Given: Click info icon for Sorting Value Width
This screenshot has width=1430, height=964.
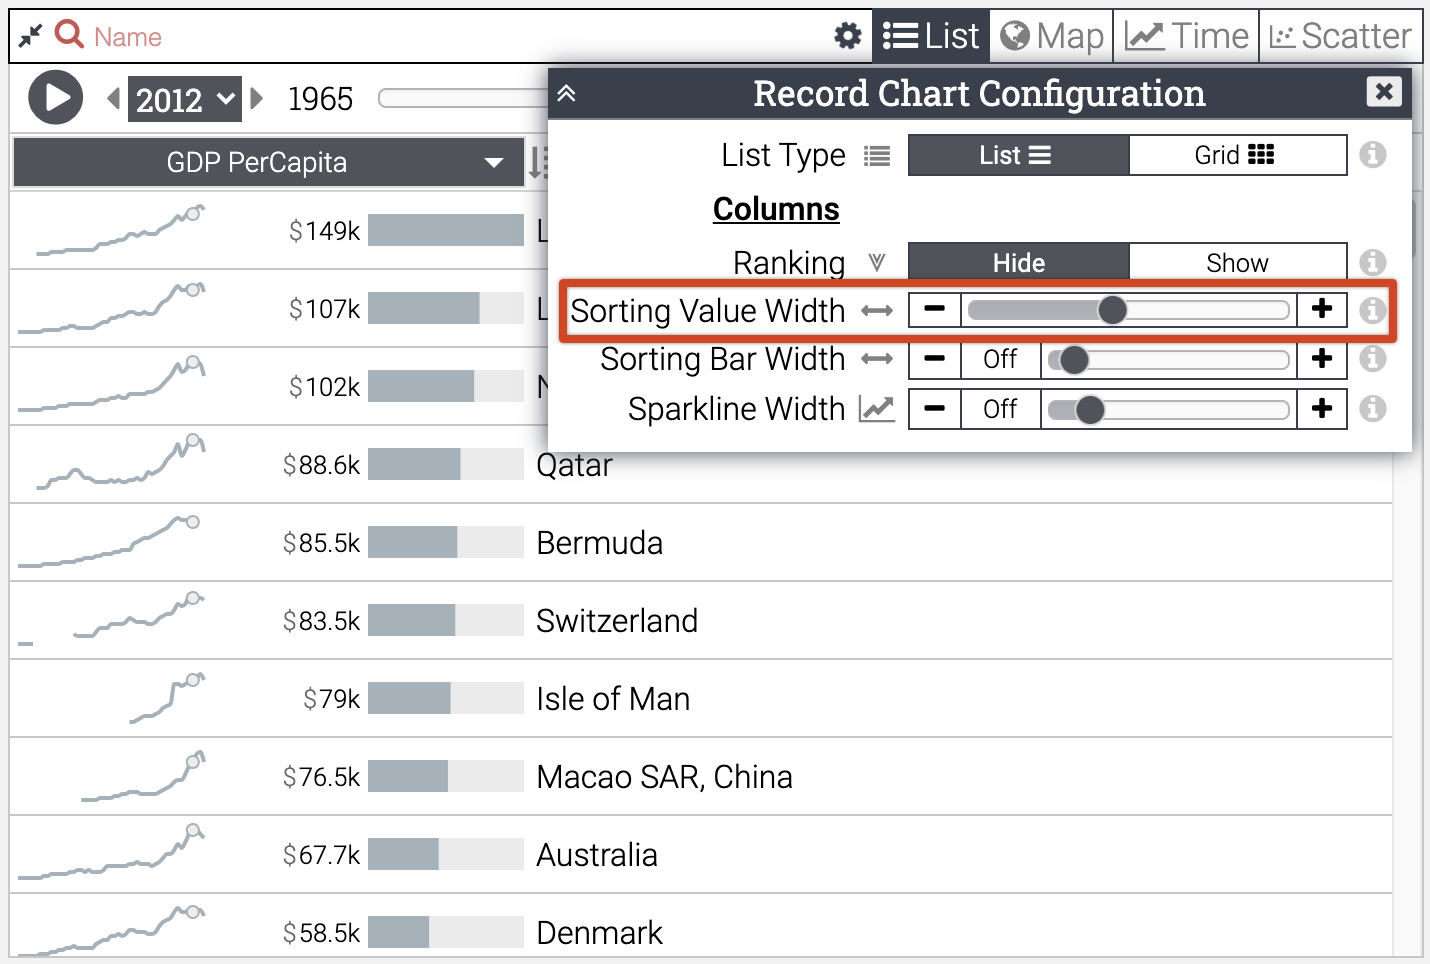Looking at the screenshot, I should [1373, 310].
